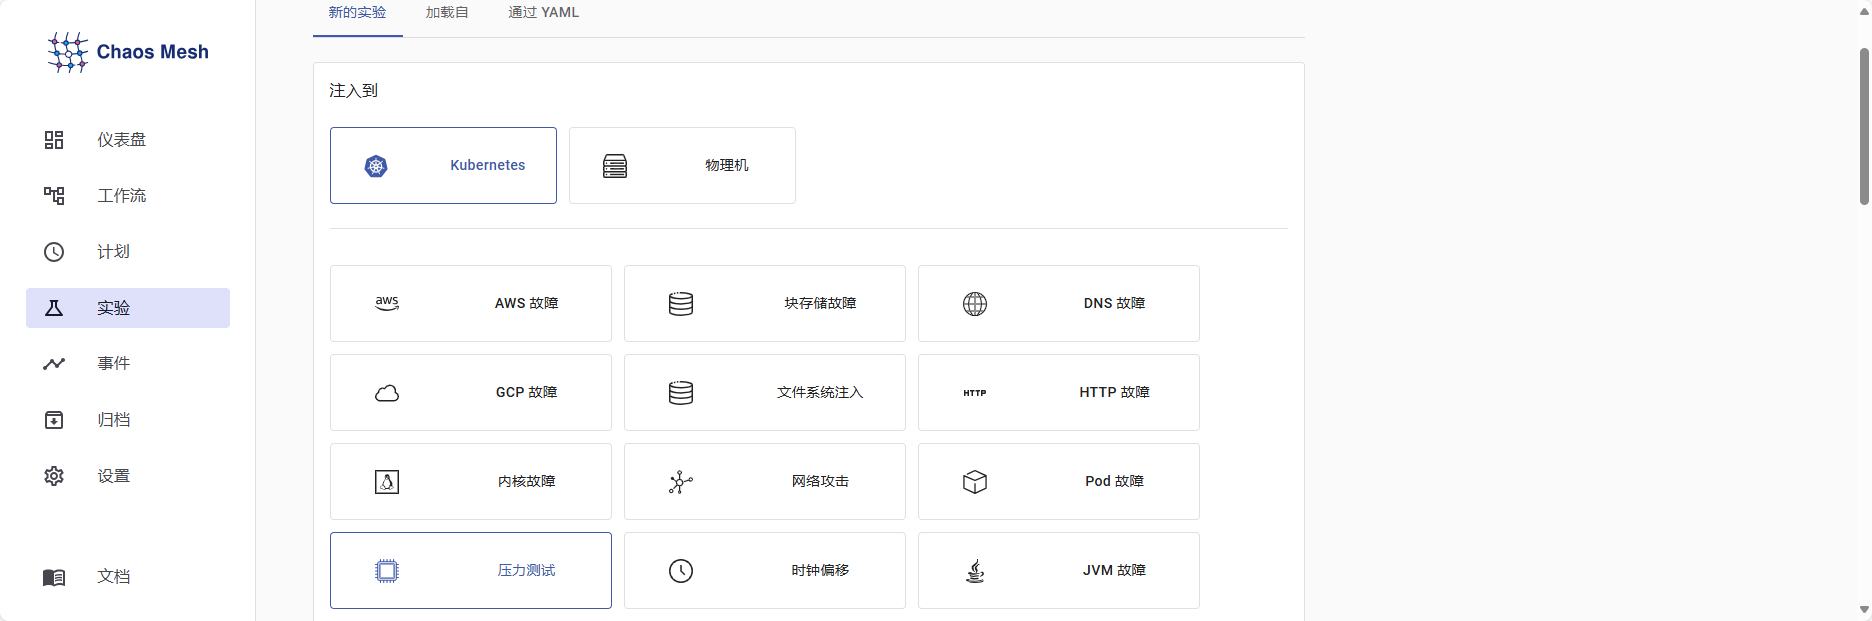Screen dimensions: 1872x621
Task: Select the 网络攻击 experiment type
Action: pos(765,482)
